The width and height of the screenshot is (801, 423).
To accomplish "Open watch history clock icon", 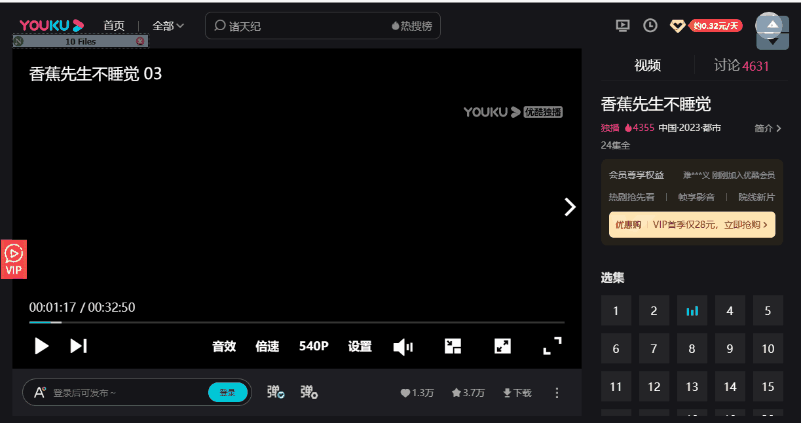I will click(650, 26).
